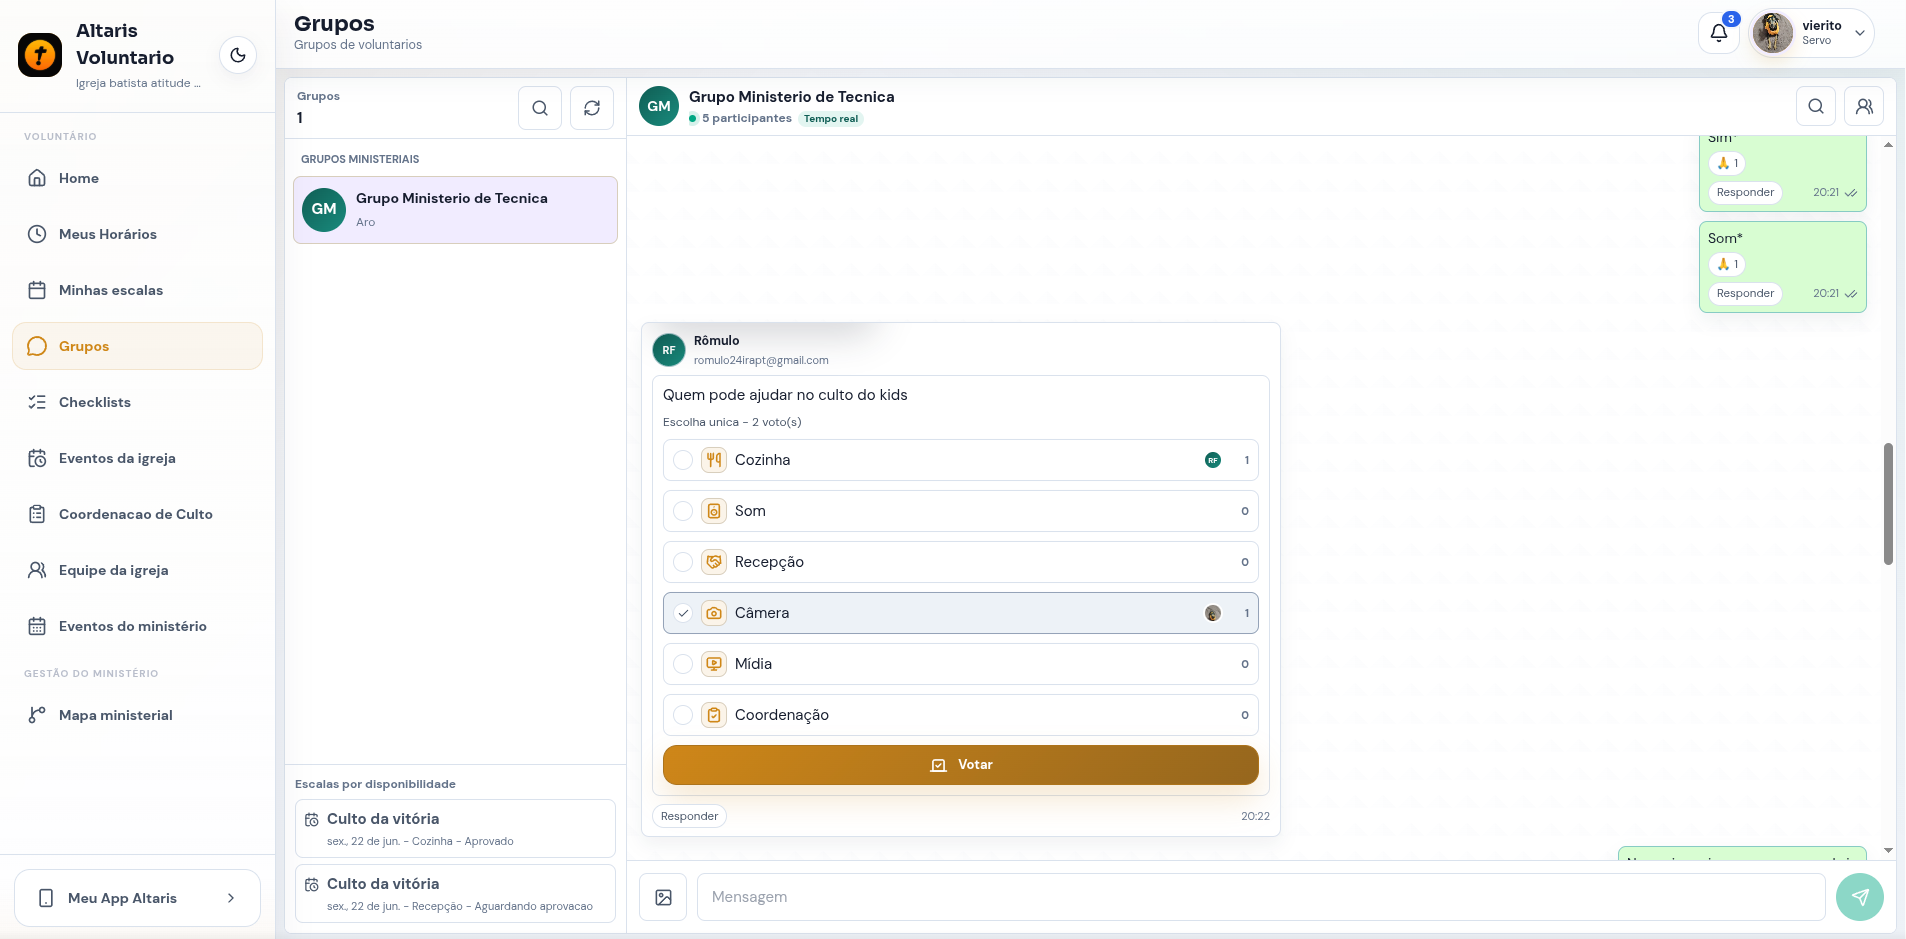The height and width of the screenshot is (939, 1906).
Task: Click the Mídia presentation icon
Action: (x=714, y=664)
